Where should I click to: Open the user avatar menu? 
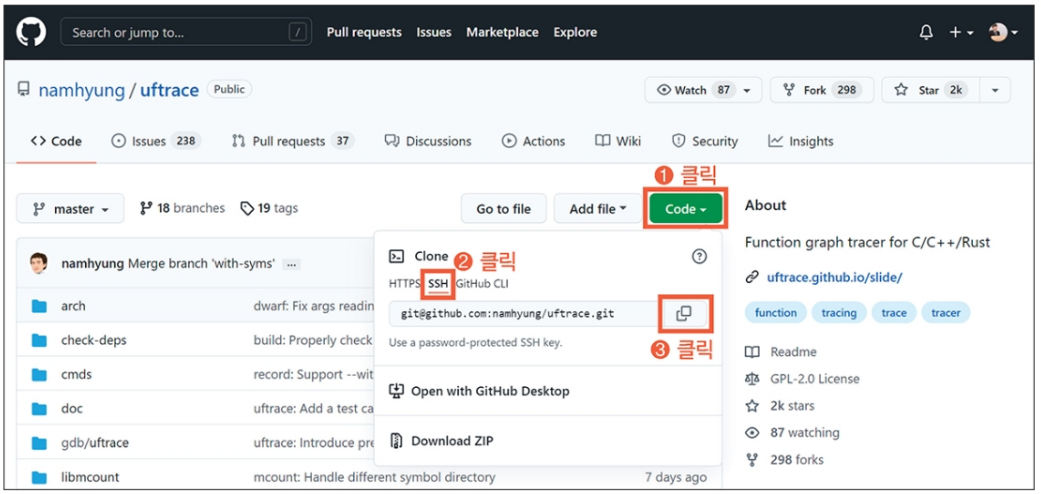coord(1003,32)
